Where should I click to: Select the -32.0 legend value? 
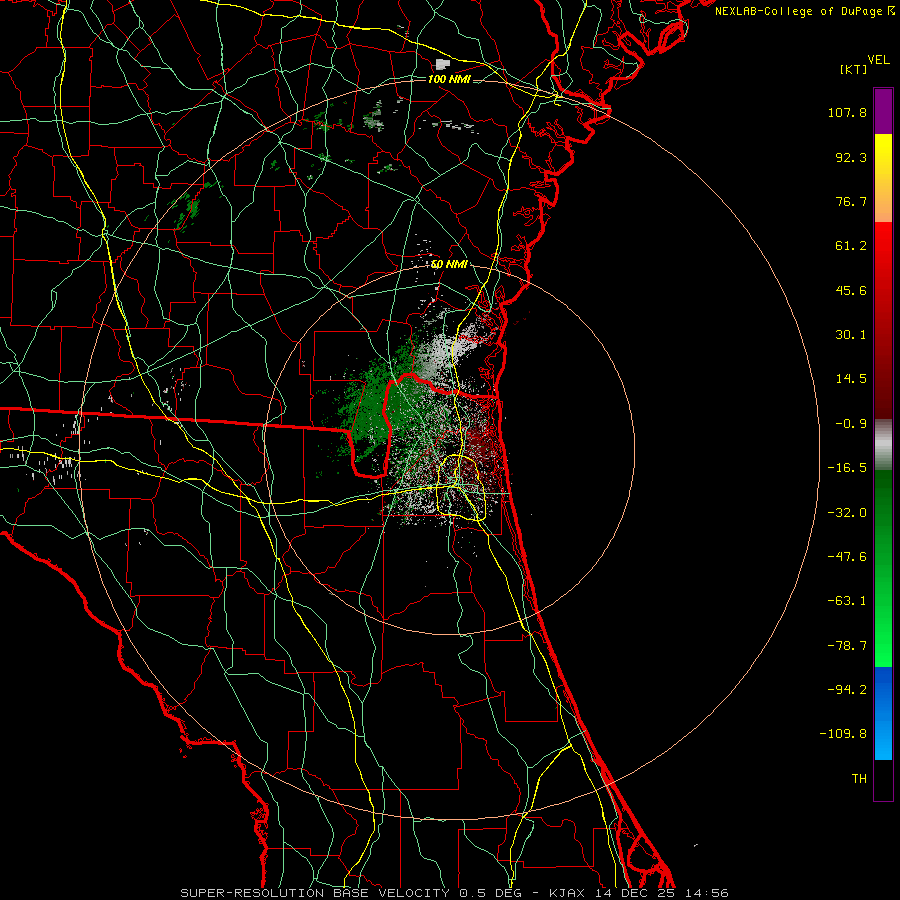(847, 513)
